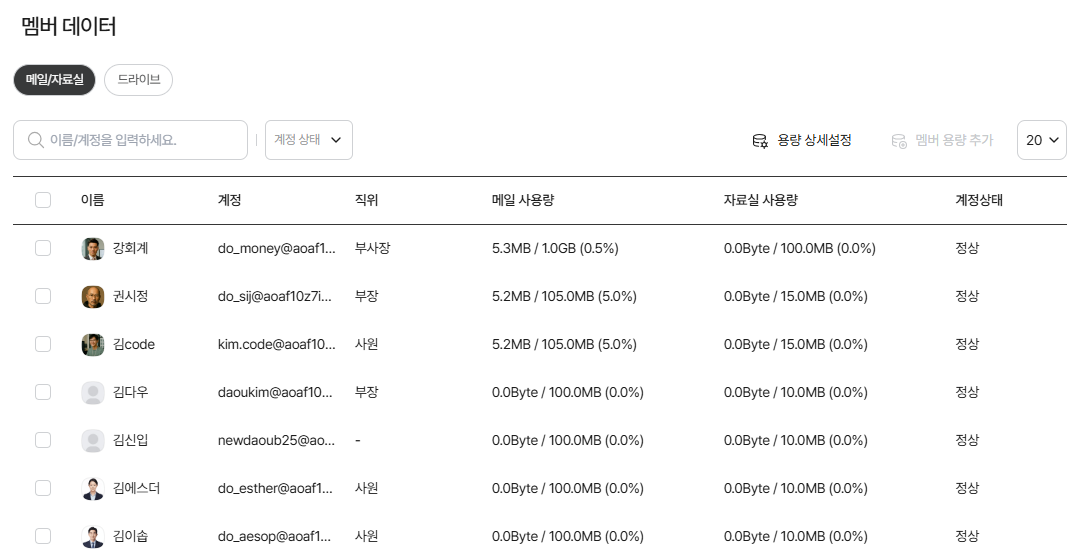Click the 메일 사용량 column header
The width and height of the screenshot is (1080, 555).
(x=523, y=200)
